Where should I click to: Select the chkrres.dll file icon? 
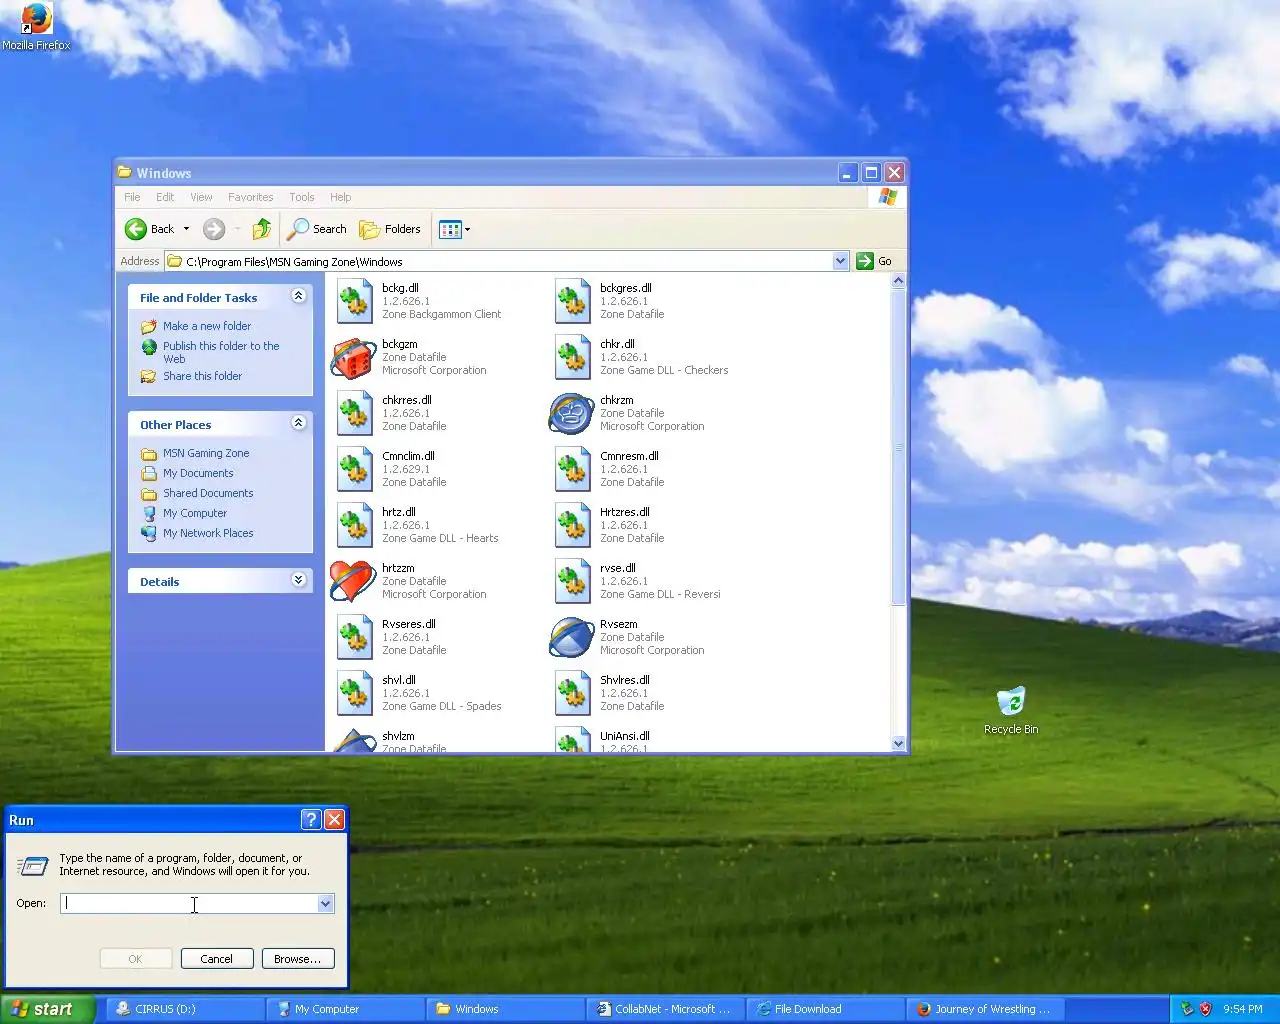tap(354, 414)
